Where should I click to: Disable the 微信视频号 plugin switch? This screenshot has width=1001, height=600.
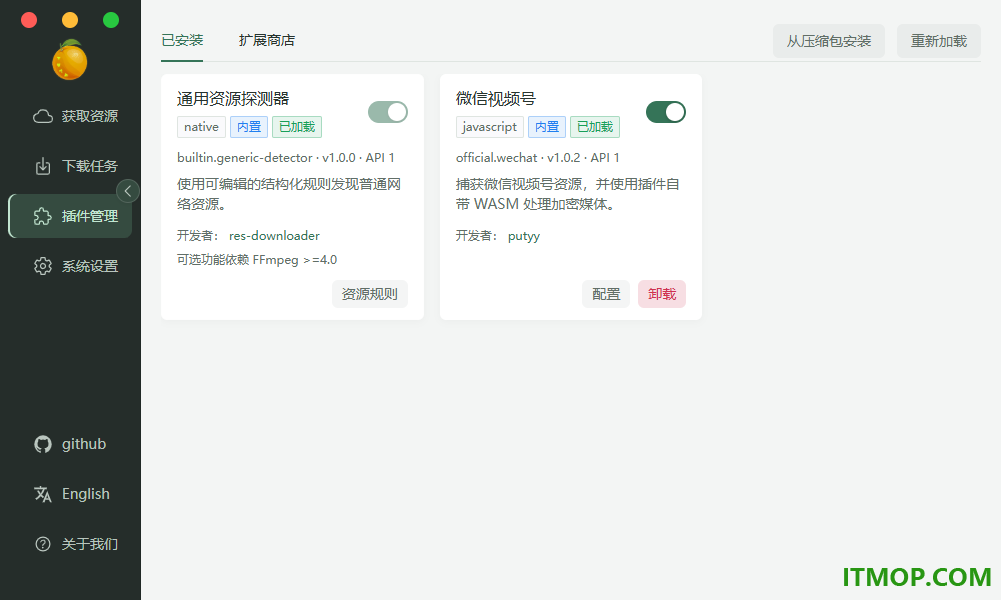[666, 112]
